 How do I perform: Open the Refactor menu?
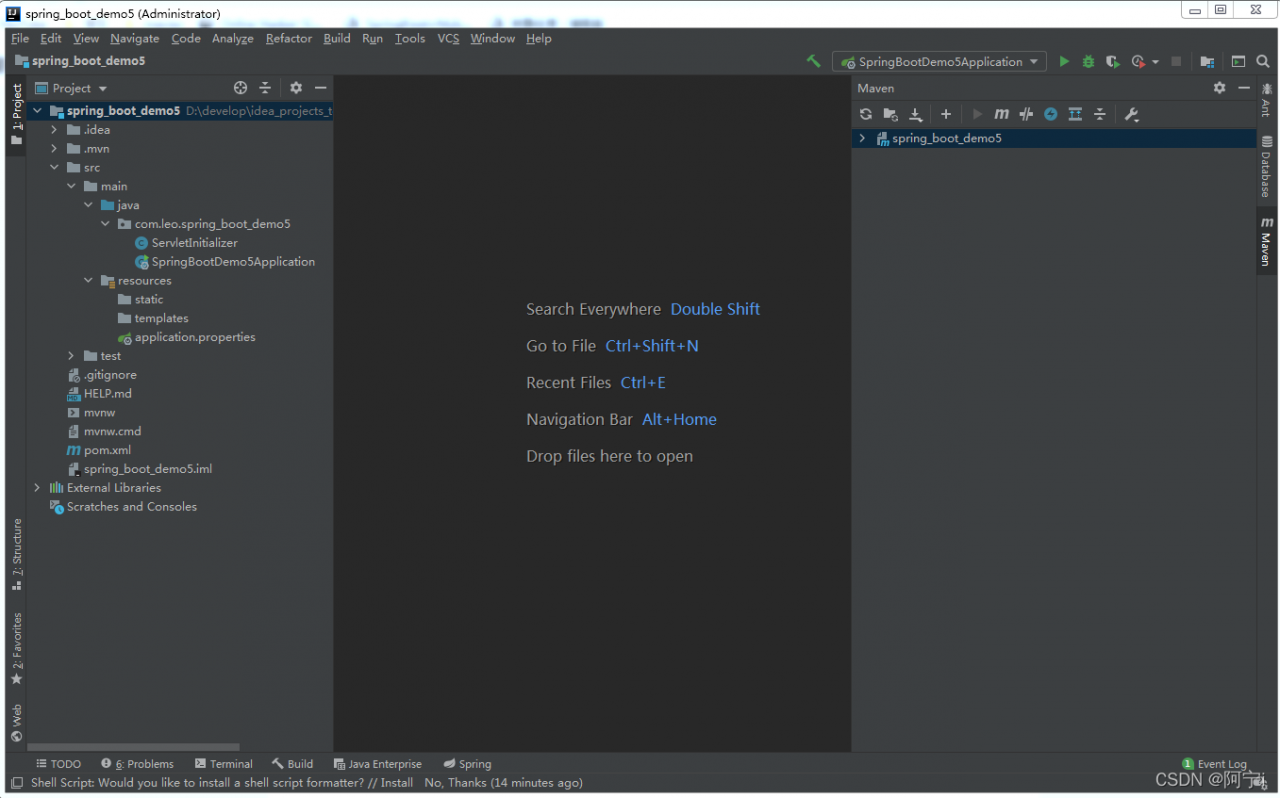click(x=289, y=38)
